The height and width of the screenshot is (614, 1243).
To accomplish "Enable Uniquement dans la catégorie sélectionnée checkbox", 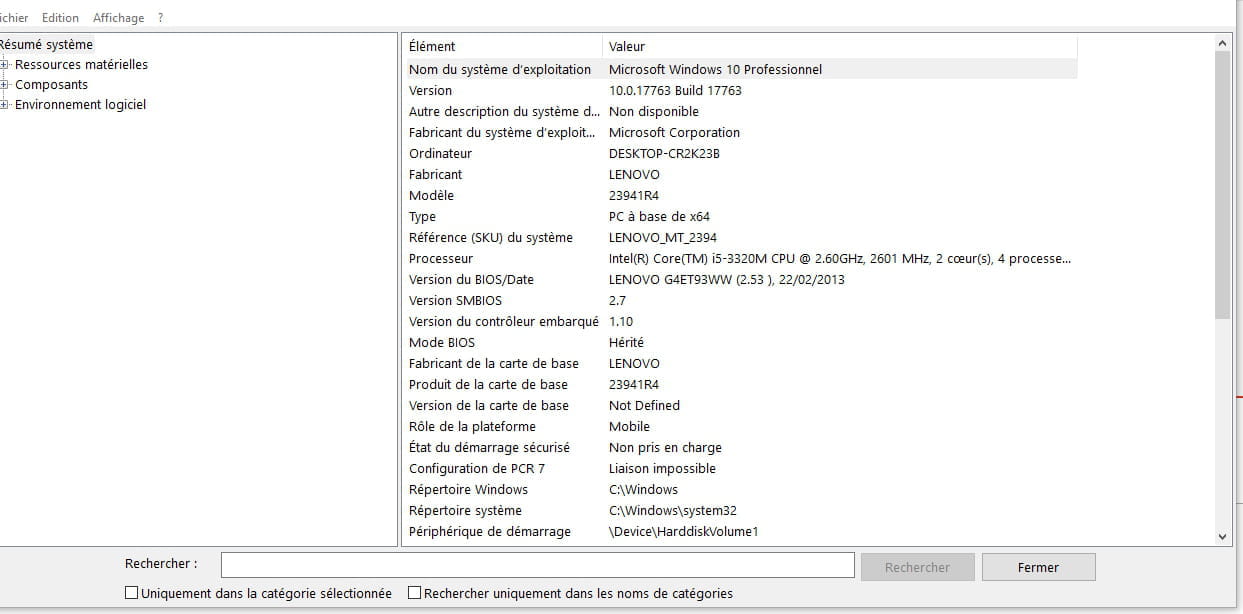I will click(131, 593).
